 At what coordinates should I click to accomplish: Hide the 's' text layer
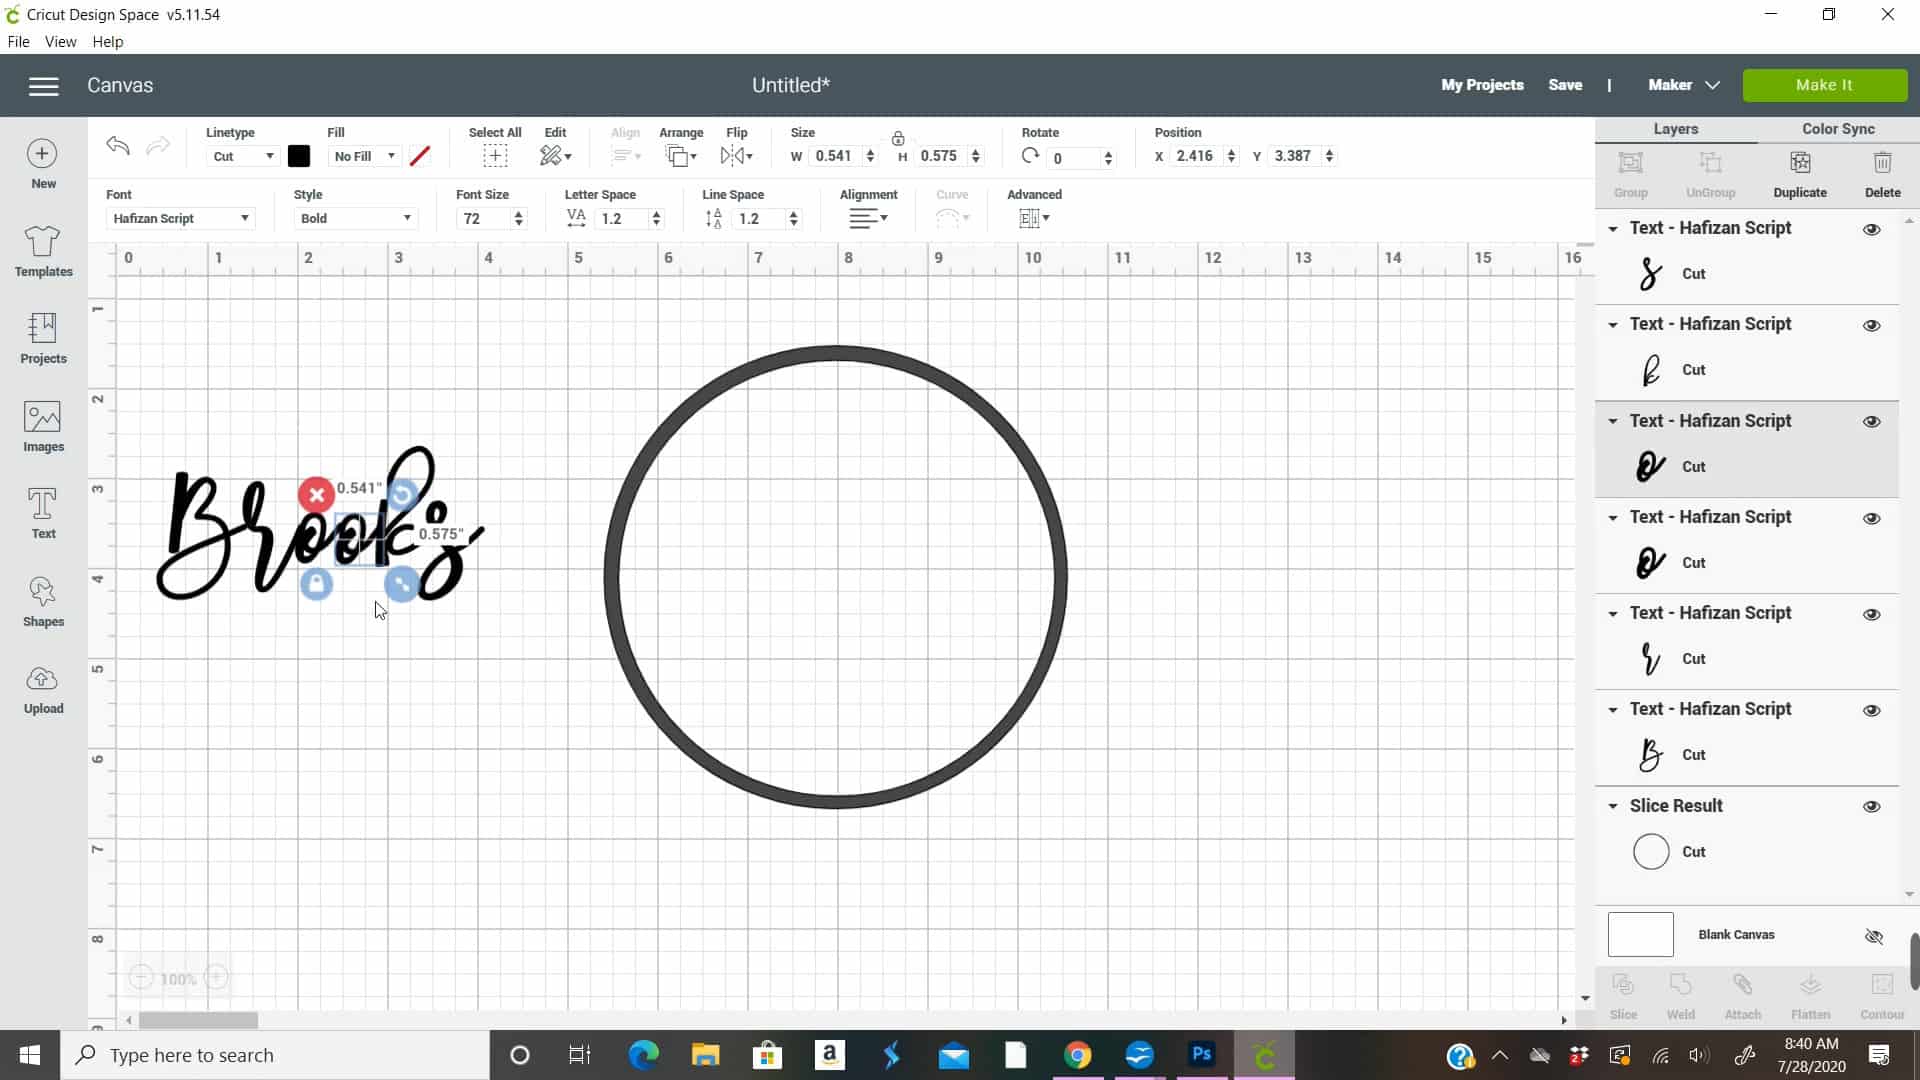click(1872, 230)
